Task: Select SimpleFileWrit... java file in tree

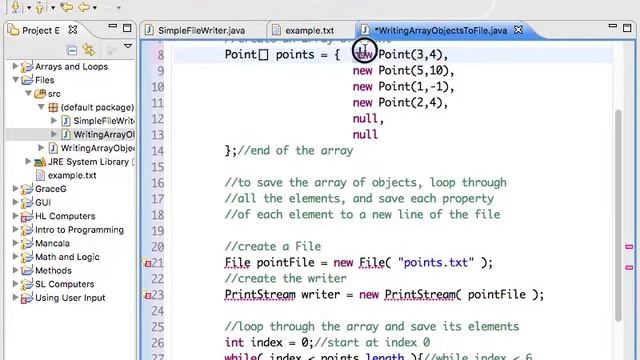Action: [104, 121]
